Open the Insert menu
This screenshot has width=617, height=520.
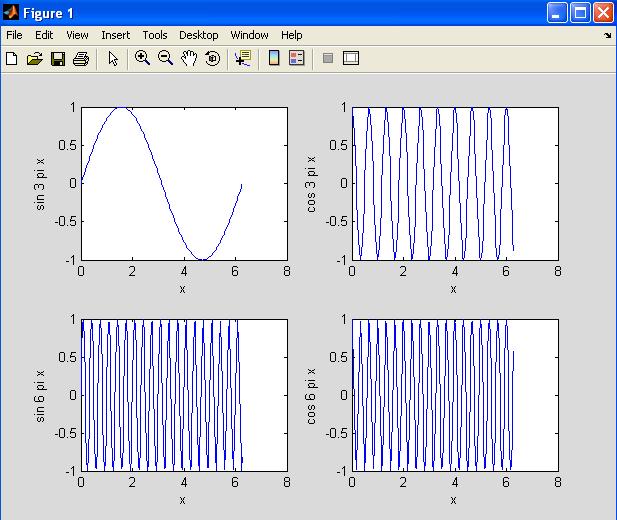click(x=115, y=35)
